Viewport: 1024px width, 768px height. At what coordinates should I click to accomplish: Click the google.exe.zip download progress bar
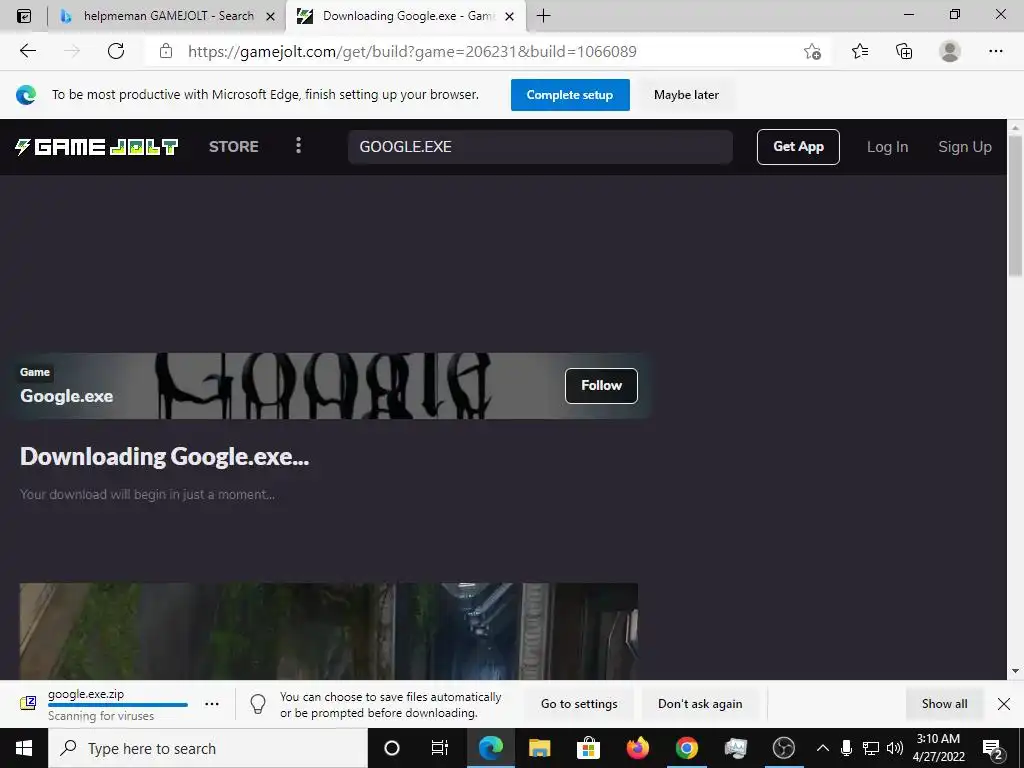pyautogui.click(x=118, y=705)
